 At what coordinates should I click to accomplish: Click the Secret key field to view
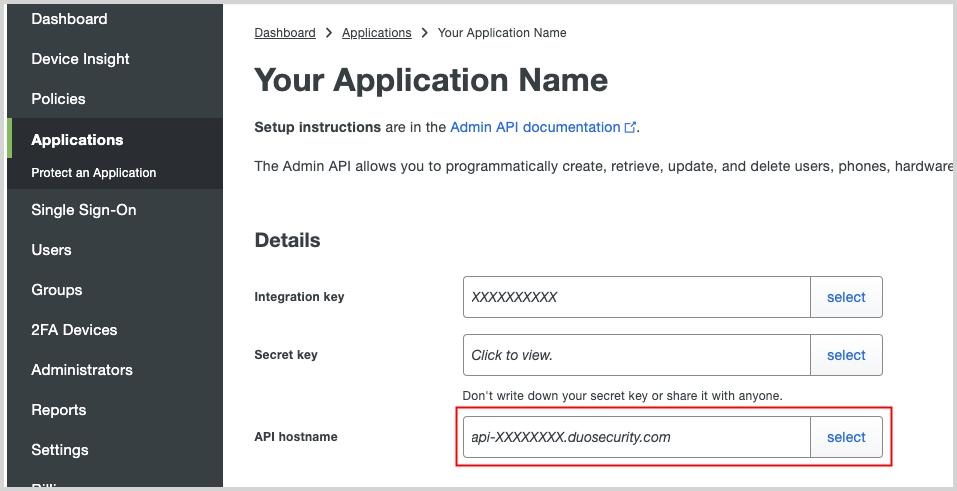[x=636, y=355]
